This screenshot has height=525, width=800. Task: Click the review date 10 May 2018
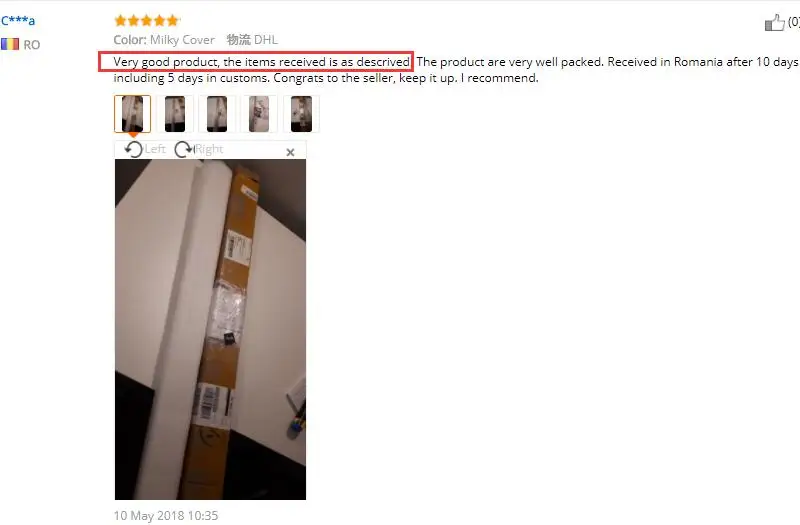166,515
